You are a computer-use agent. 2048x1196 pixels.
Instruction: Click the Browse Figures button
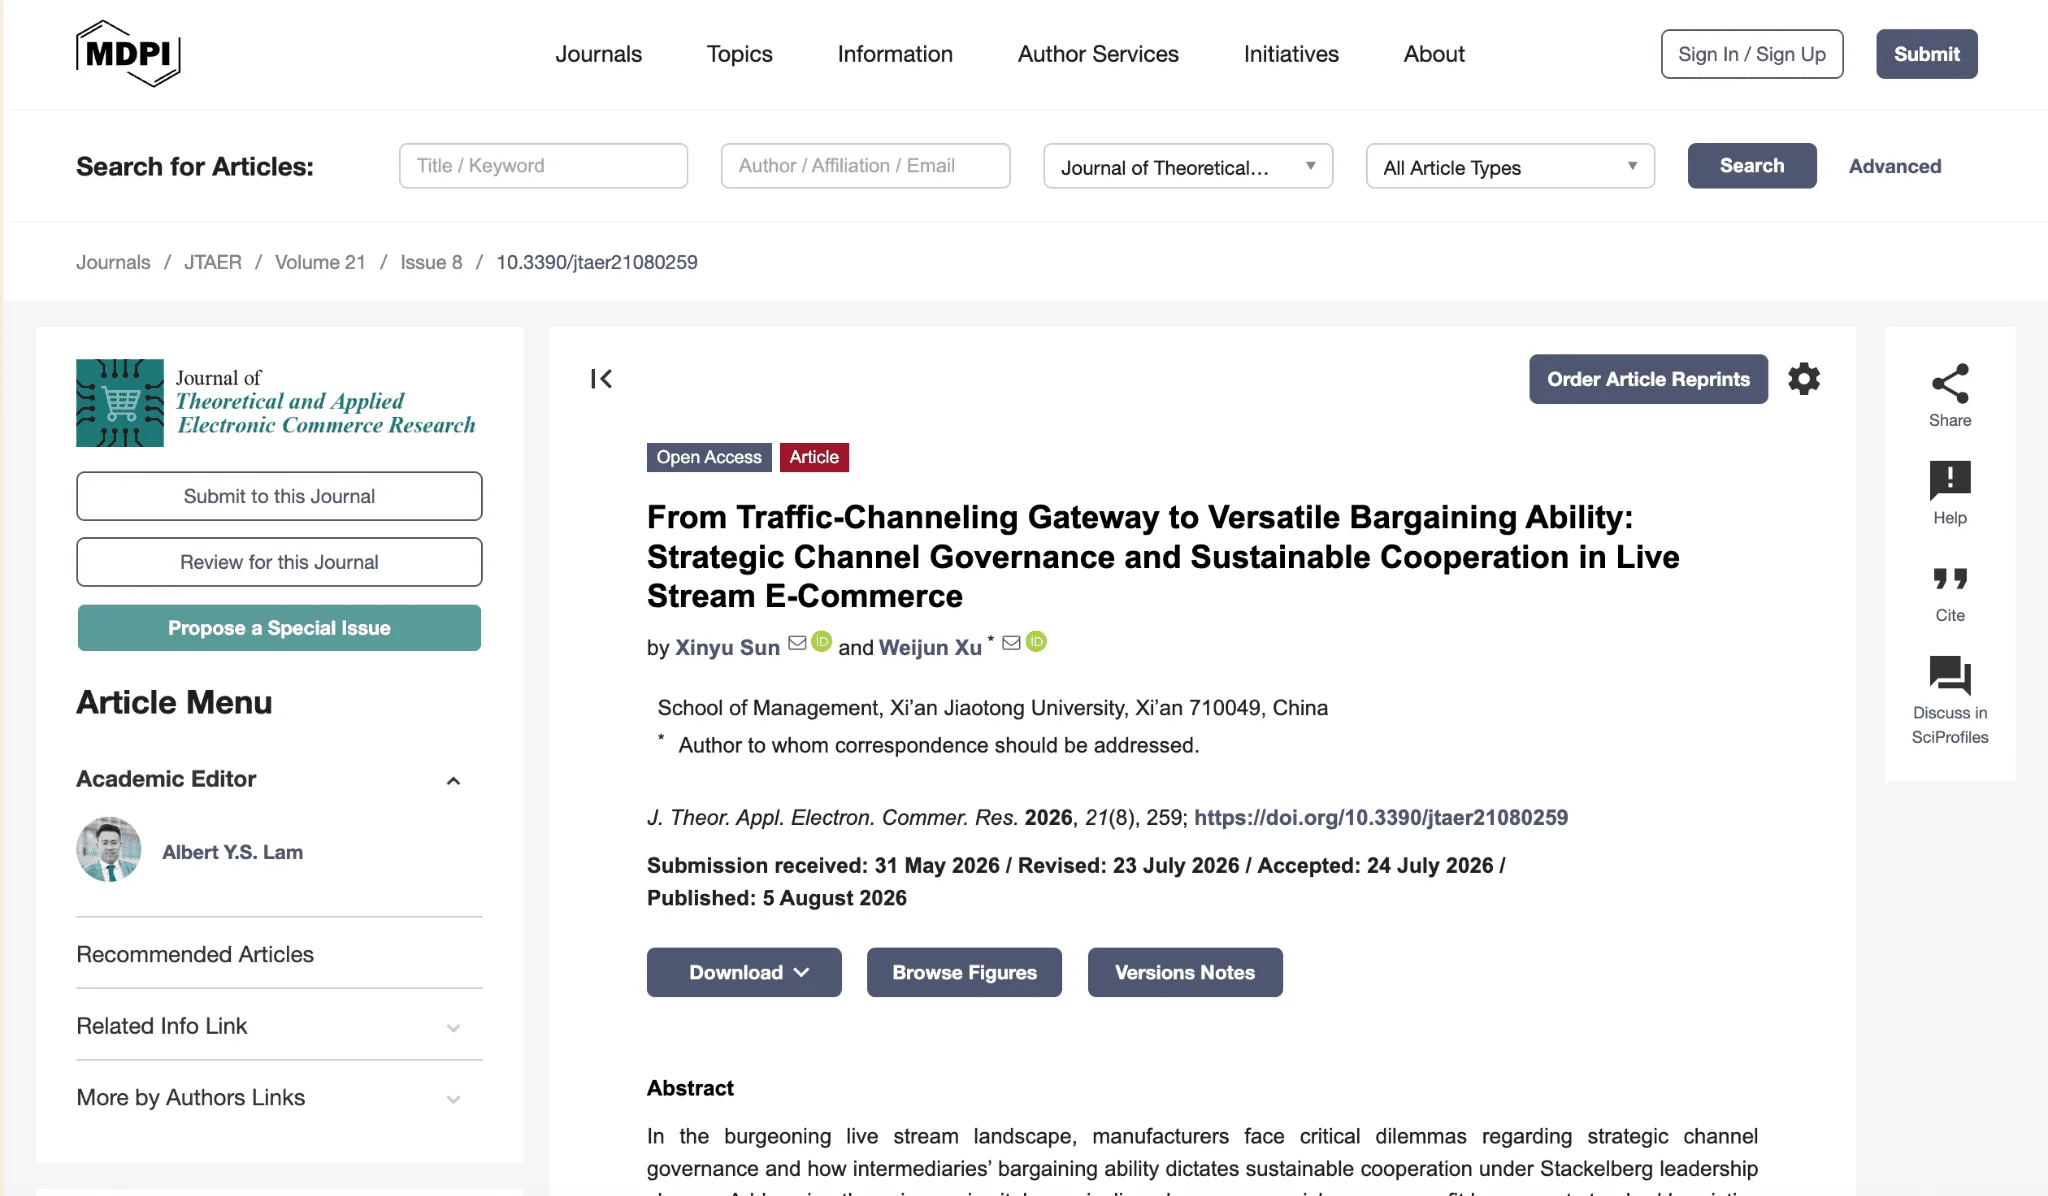[964, 972]
